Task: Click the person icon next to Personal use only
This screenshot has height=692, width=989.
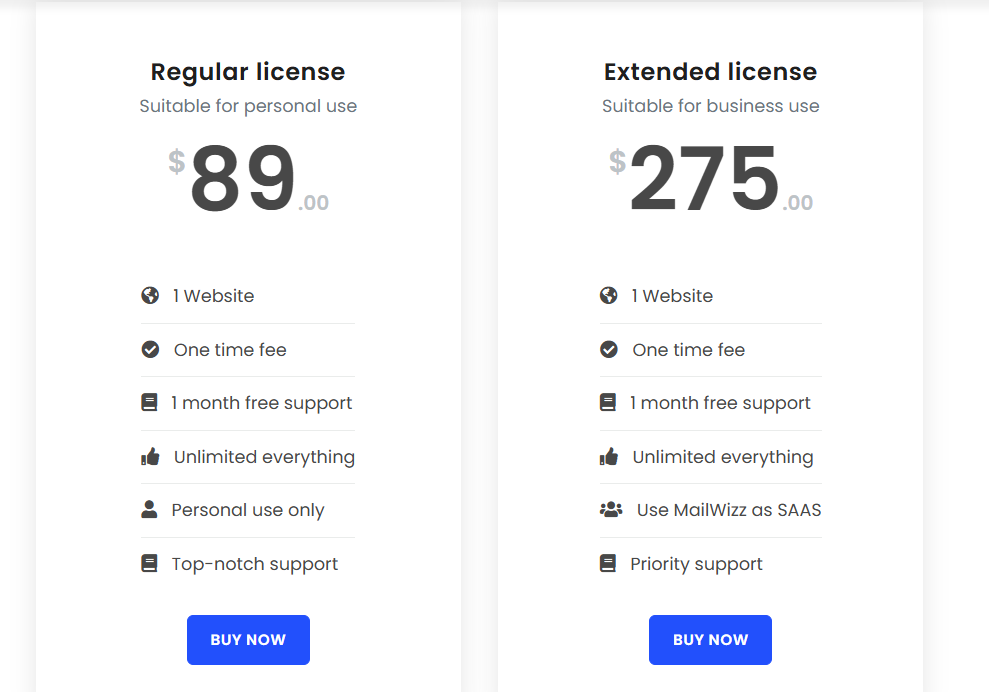Action: [150, 509]
